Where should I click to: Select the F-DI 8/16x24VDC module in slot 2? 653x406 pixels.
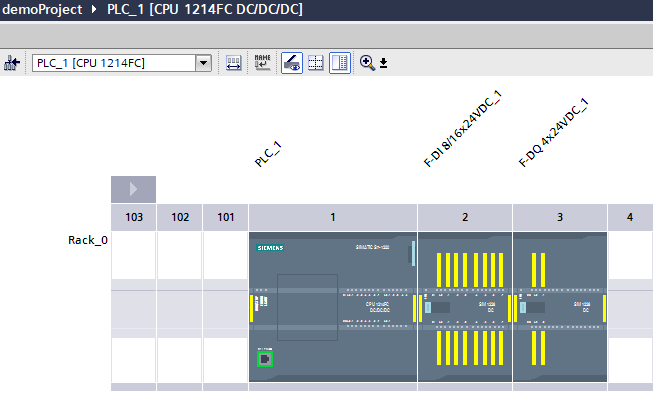pyautogui.click(x=464, y=305)
